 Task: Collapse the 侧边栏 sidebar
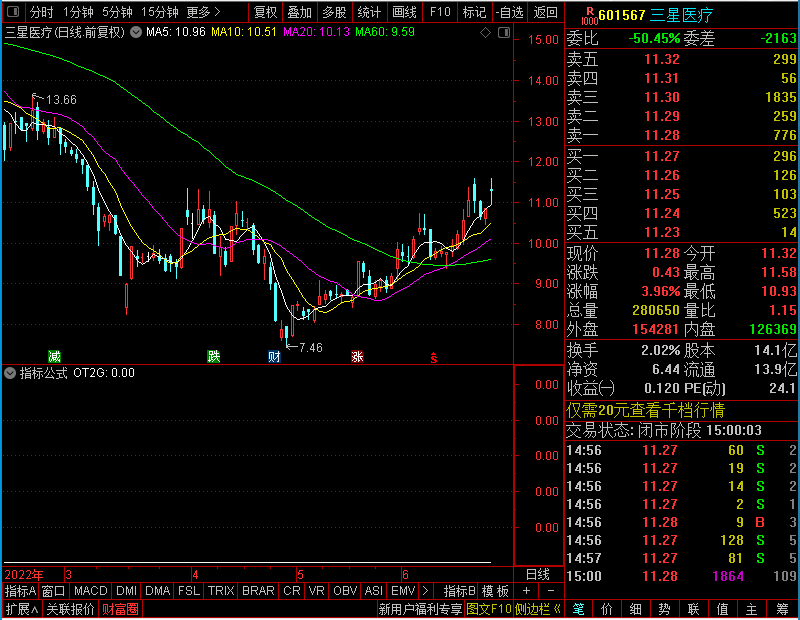(x=537, y=609)
